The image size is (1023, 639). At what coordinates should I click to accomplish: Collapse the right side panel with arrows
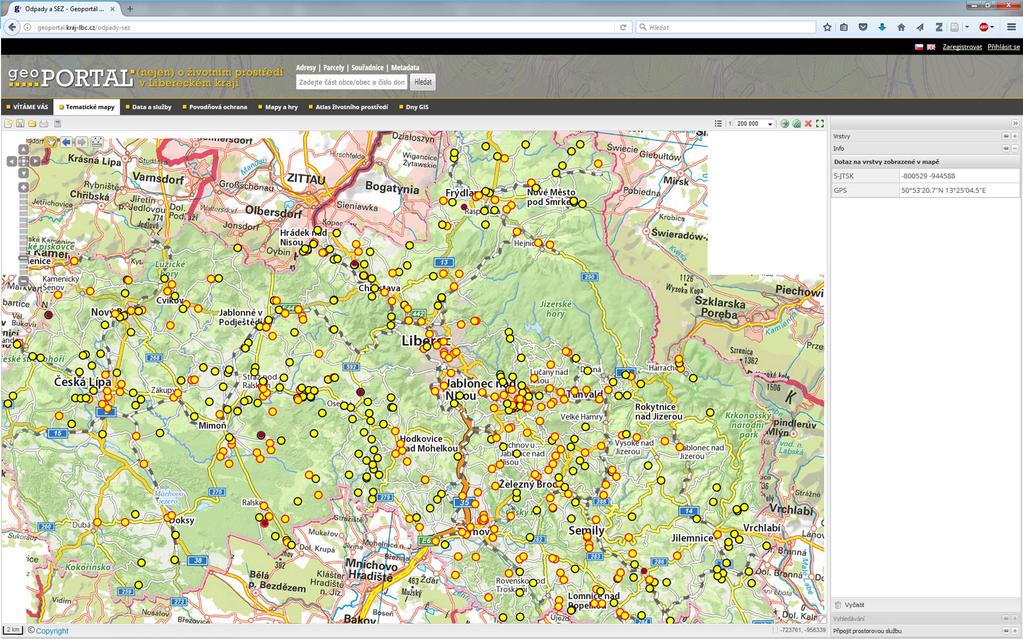coord(1015,123)
